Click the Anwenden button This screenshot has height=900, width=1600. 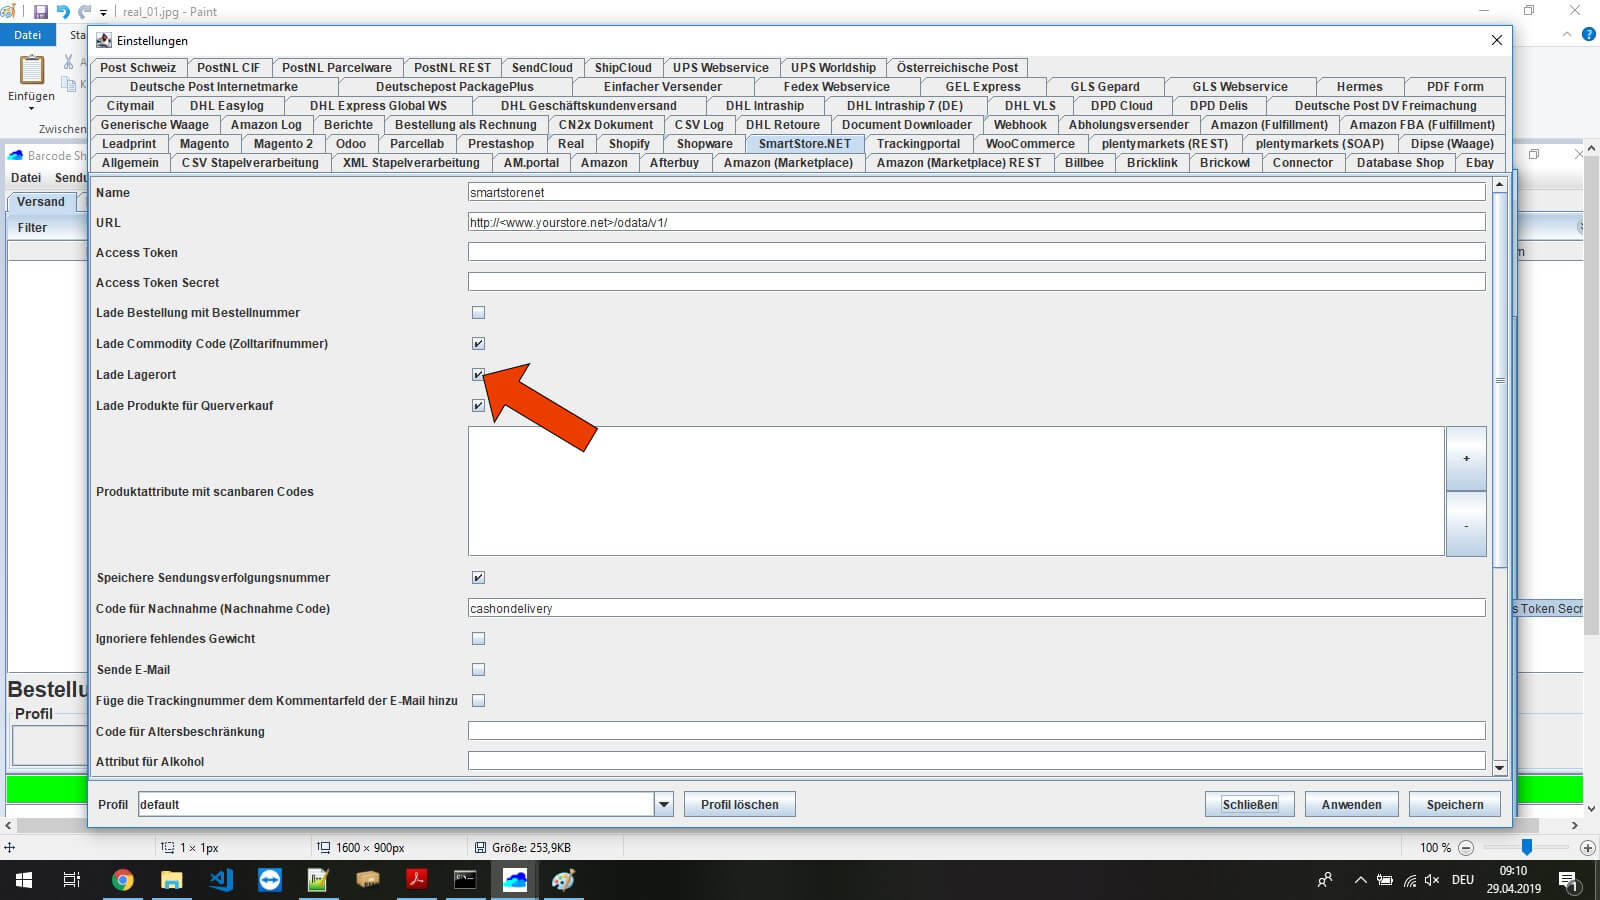pyautogui.click(x=1351, y=804)
